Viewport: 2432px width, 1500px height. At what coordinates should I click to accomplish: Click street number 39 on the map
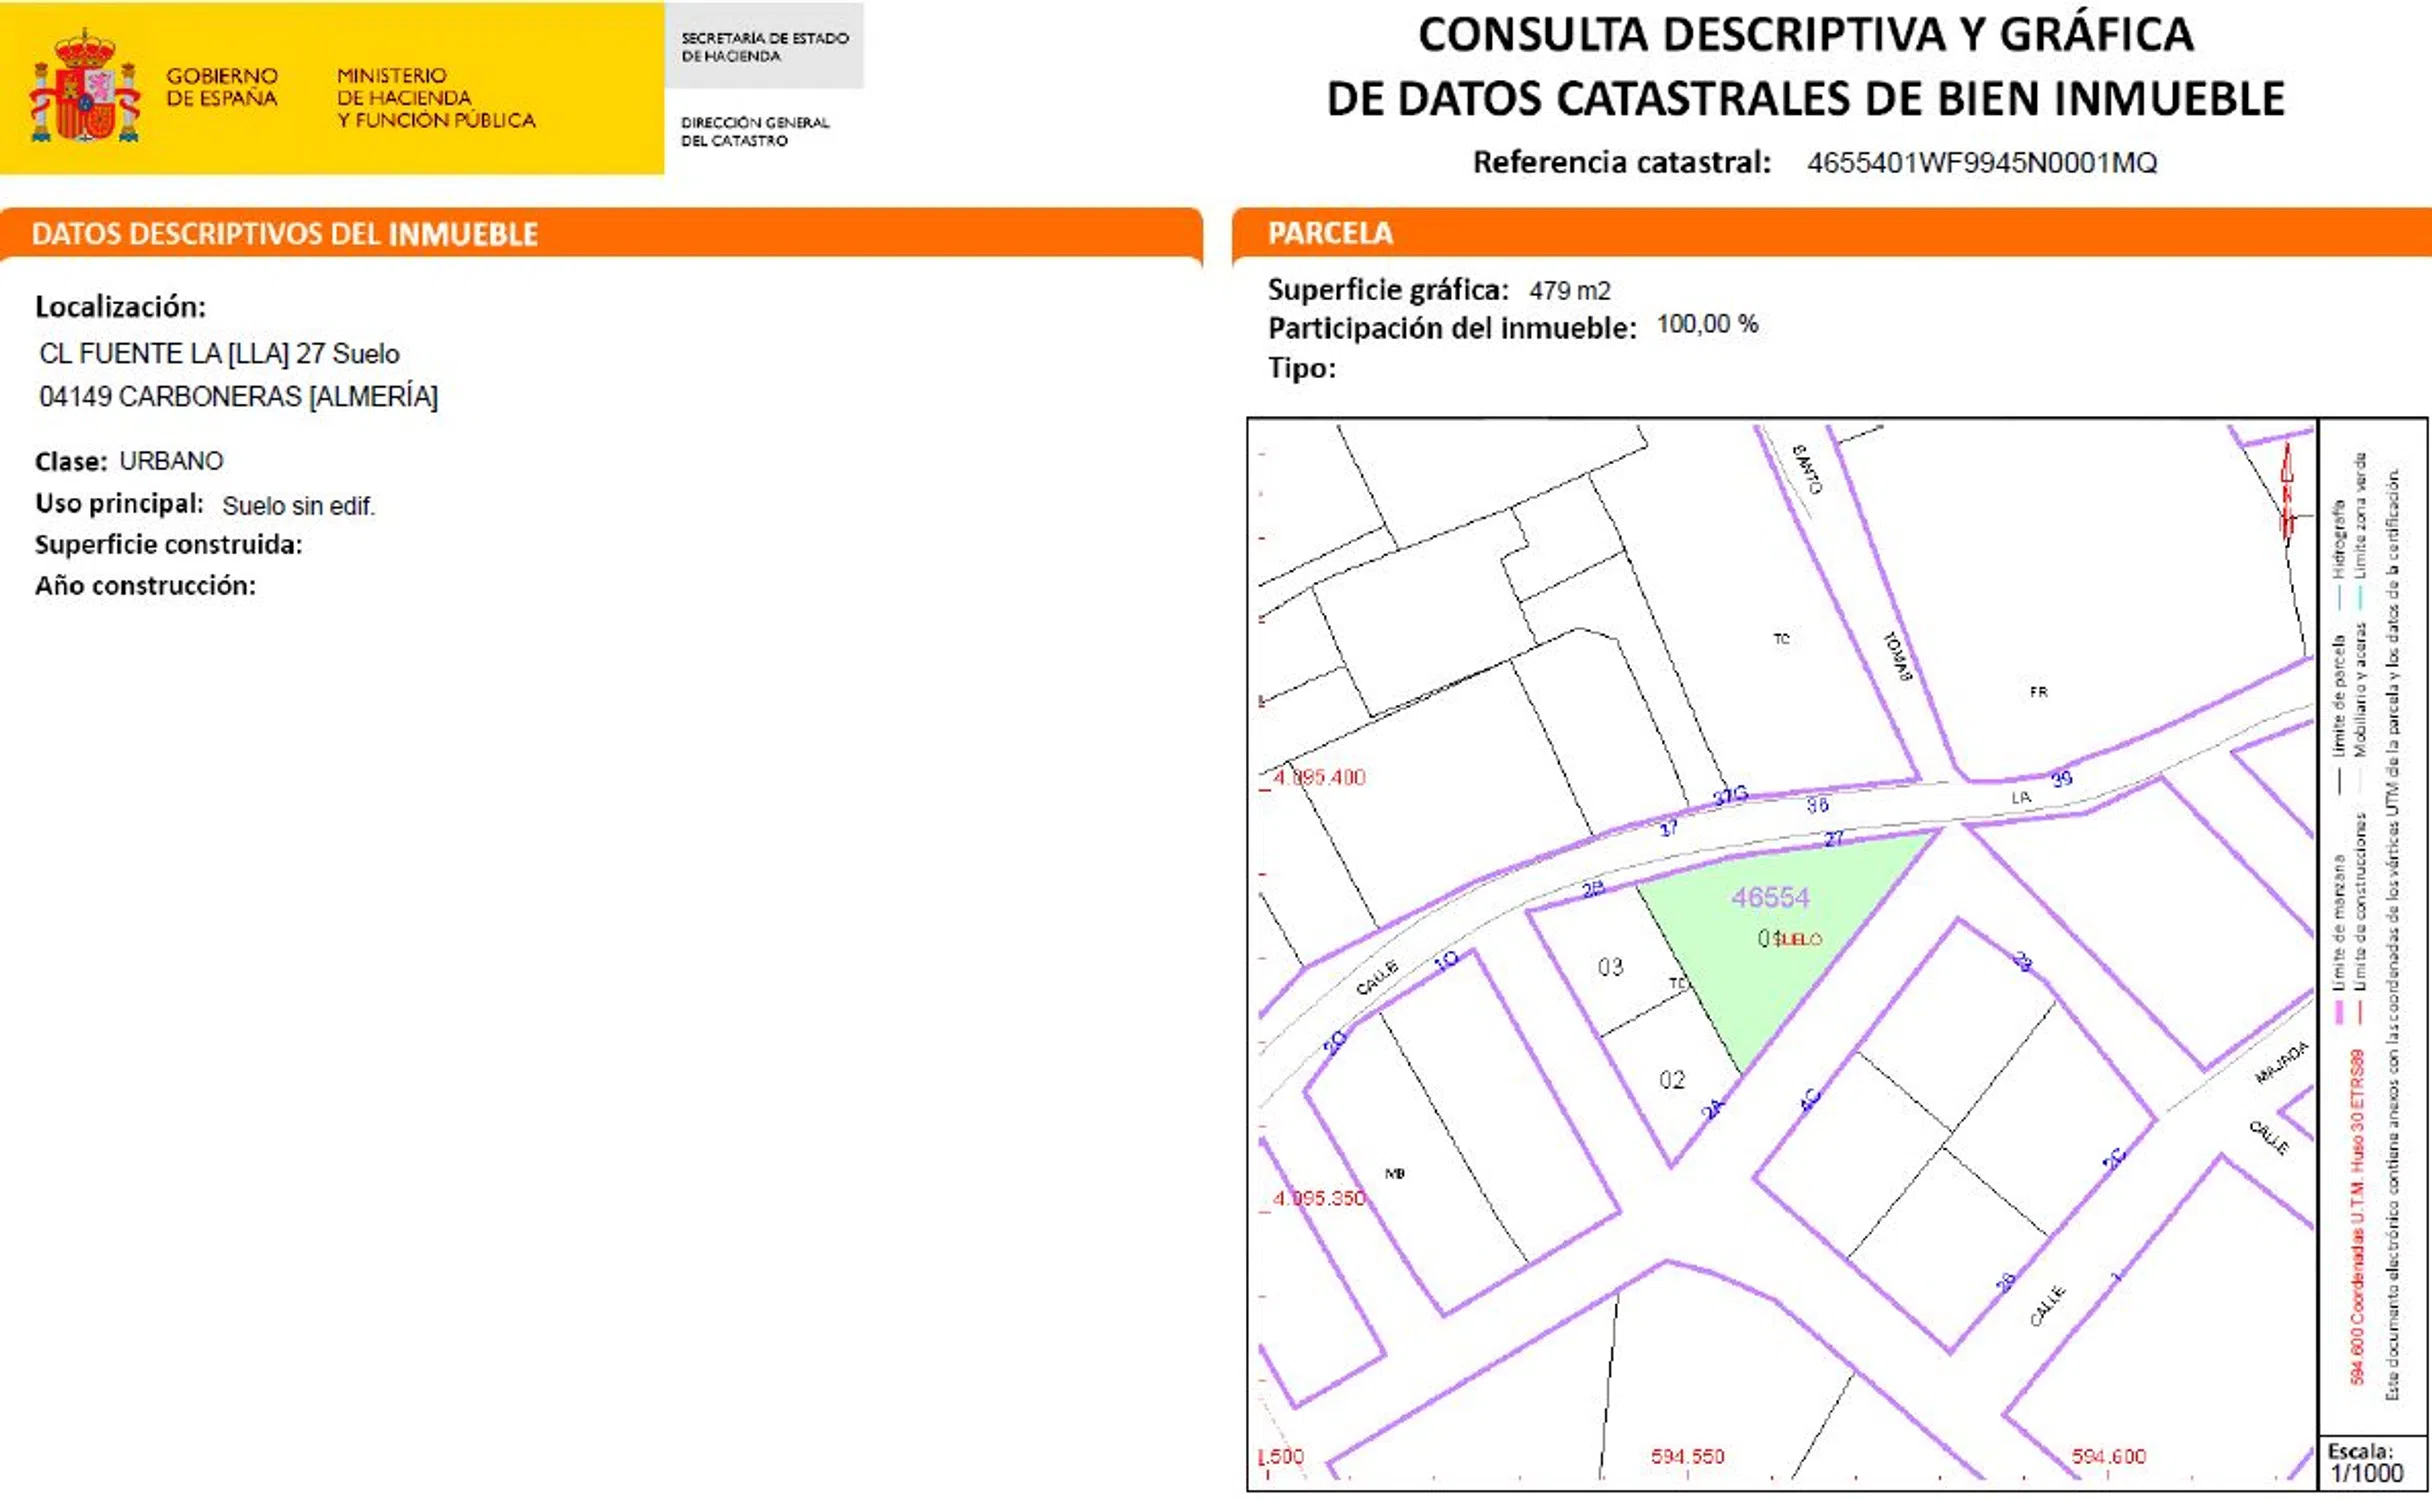[x=2061, y=778]
